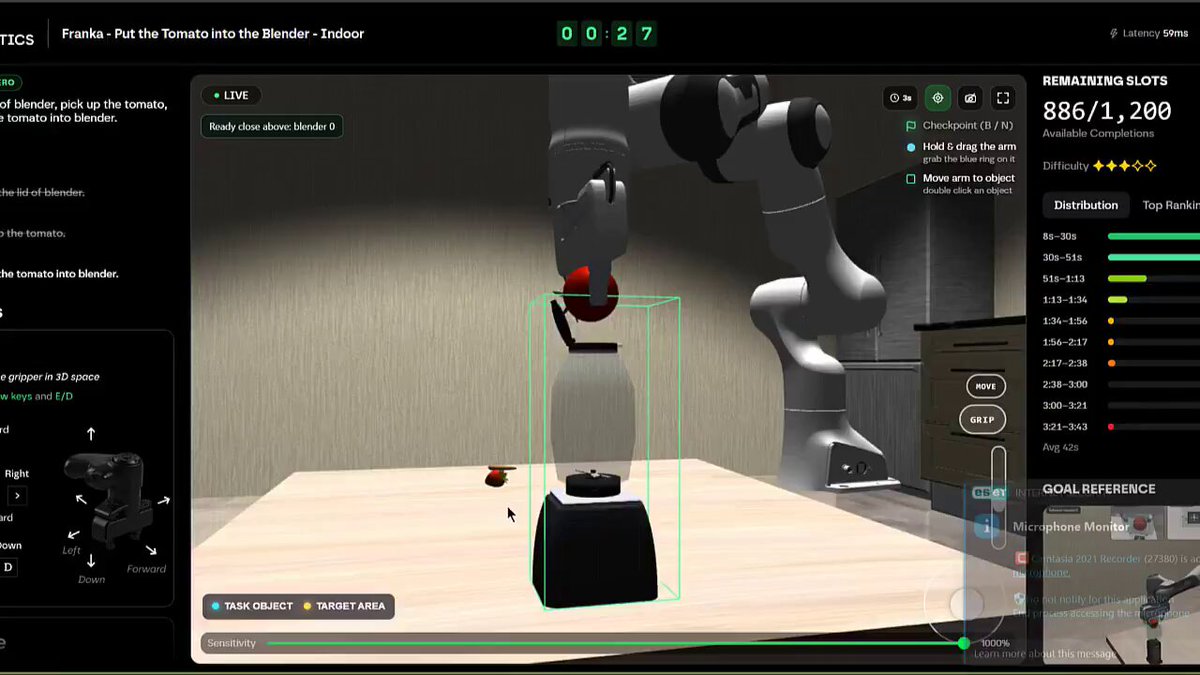Screen dimensions: 1200x675
Task: Select the Hold & drag the arm option
Action: pyautogui.click(x=960, y=152)
